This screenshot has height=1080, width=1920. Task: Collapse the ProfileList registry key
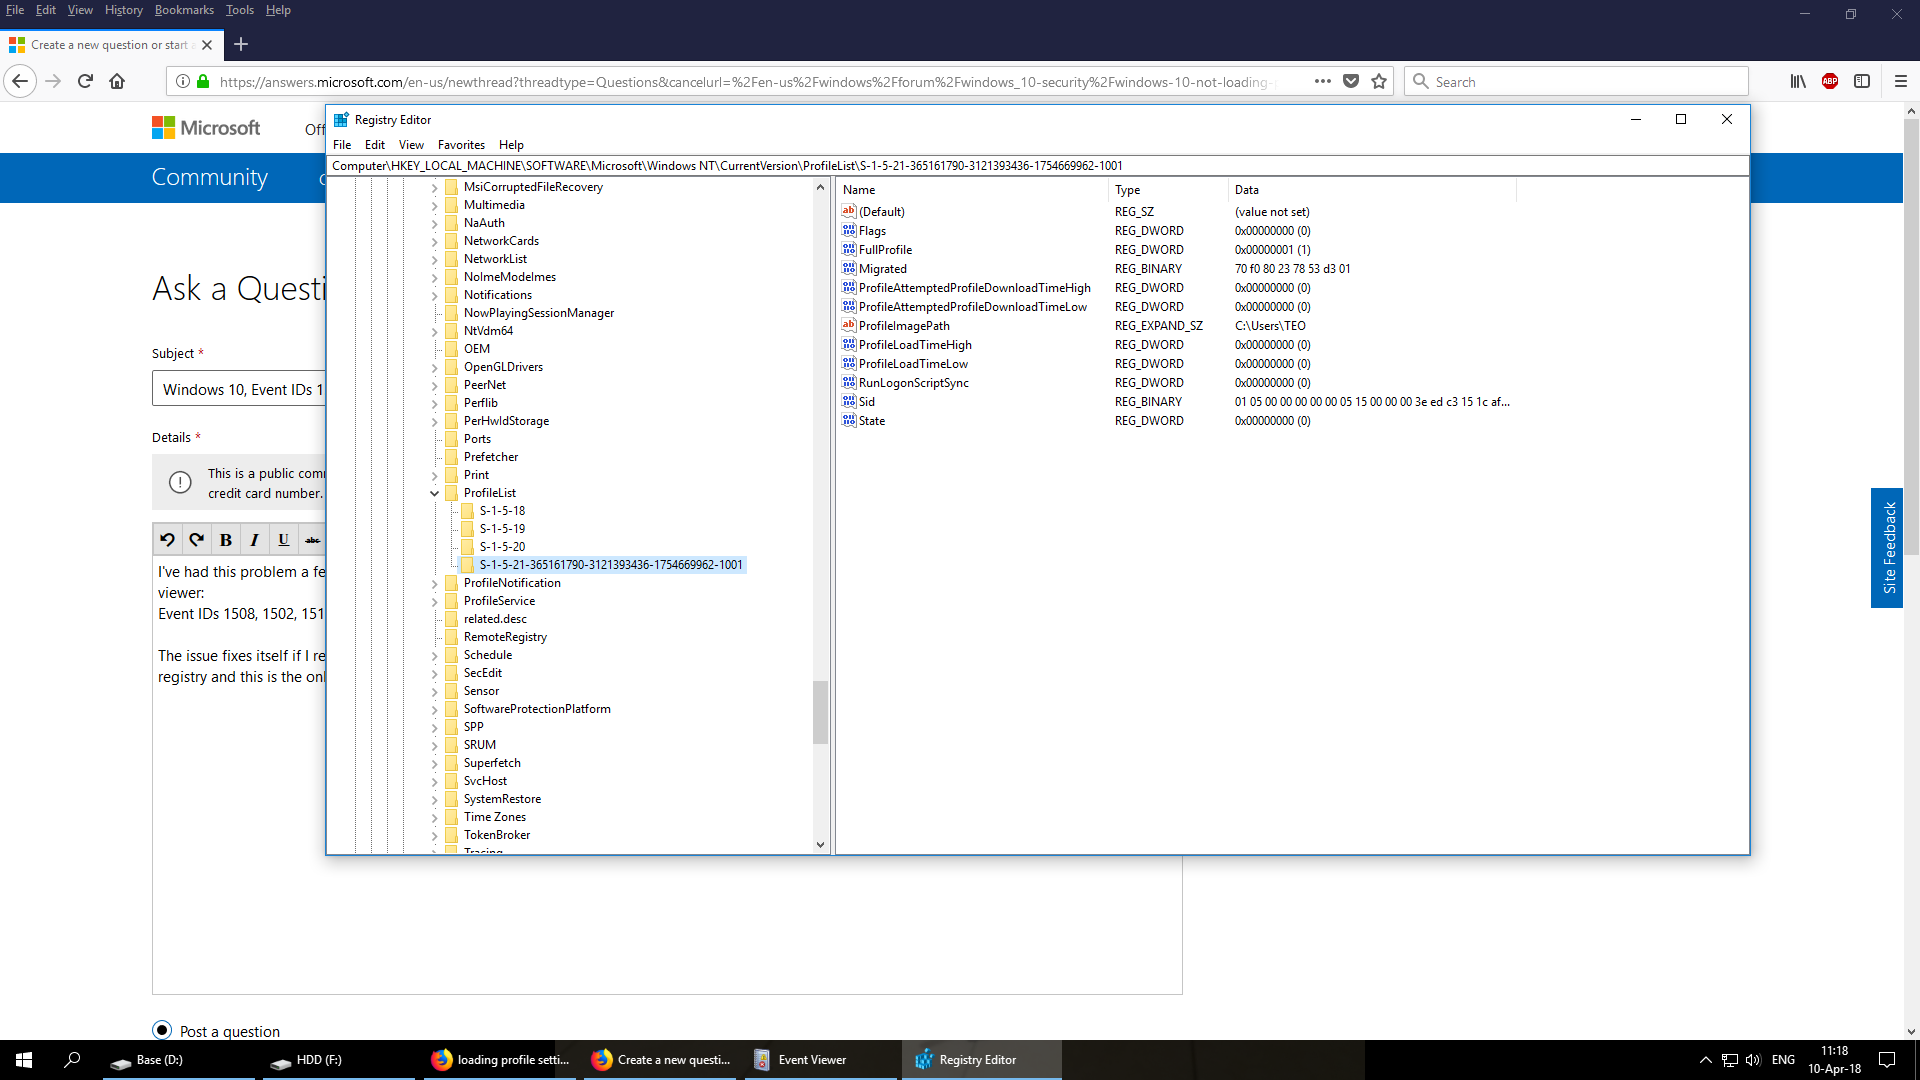click(435, 493)
